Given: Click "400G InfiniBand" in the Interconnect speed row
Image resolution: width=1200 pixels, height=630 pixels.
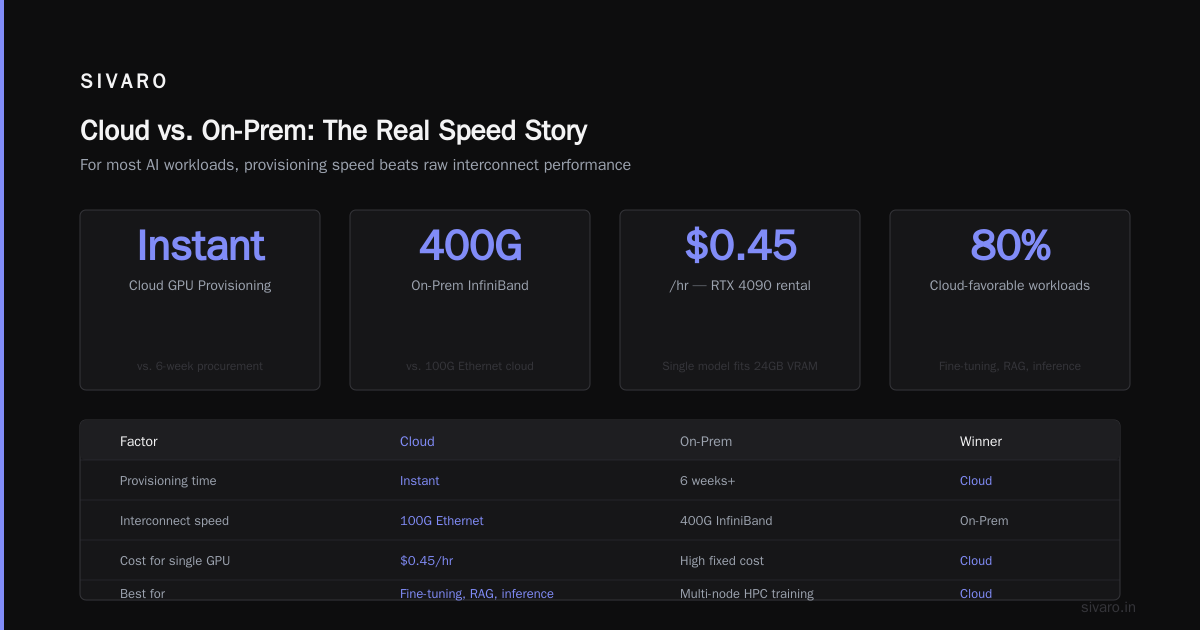Looking at the screenshot, I should [726, 521].
